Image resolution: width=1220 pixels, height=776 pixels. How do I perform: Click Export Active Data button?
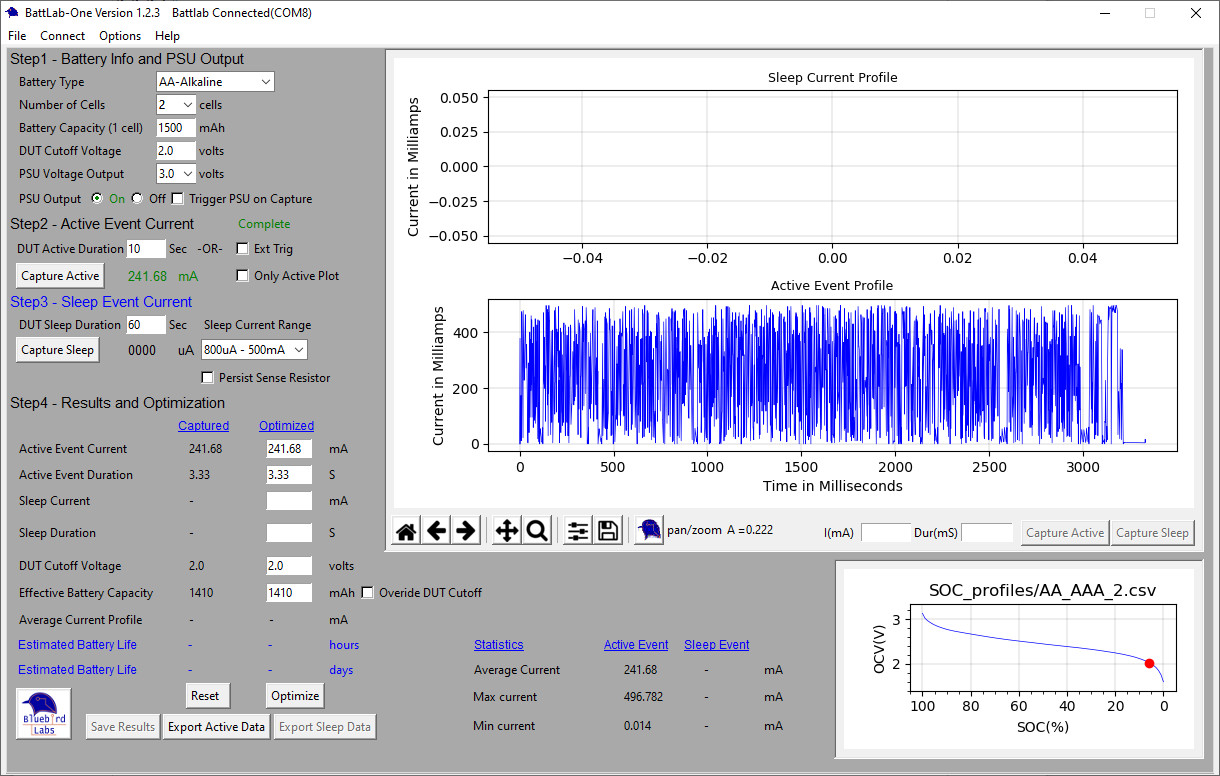[x=217, y=727]
